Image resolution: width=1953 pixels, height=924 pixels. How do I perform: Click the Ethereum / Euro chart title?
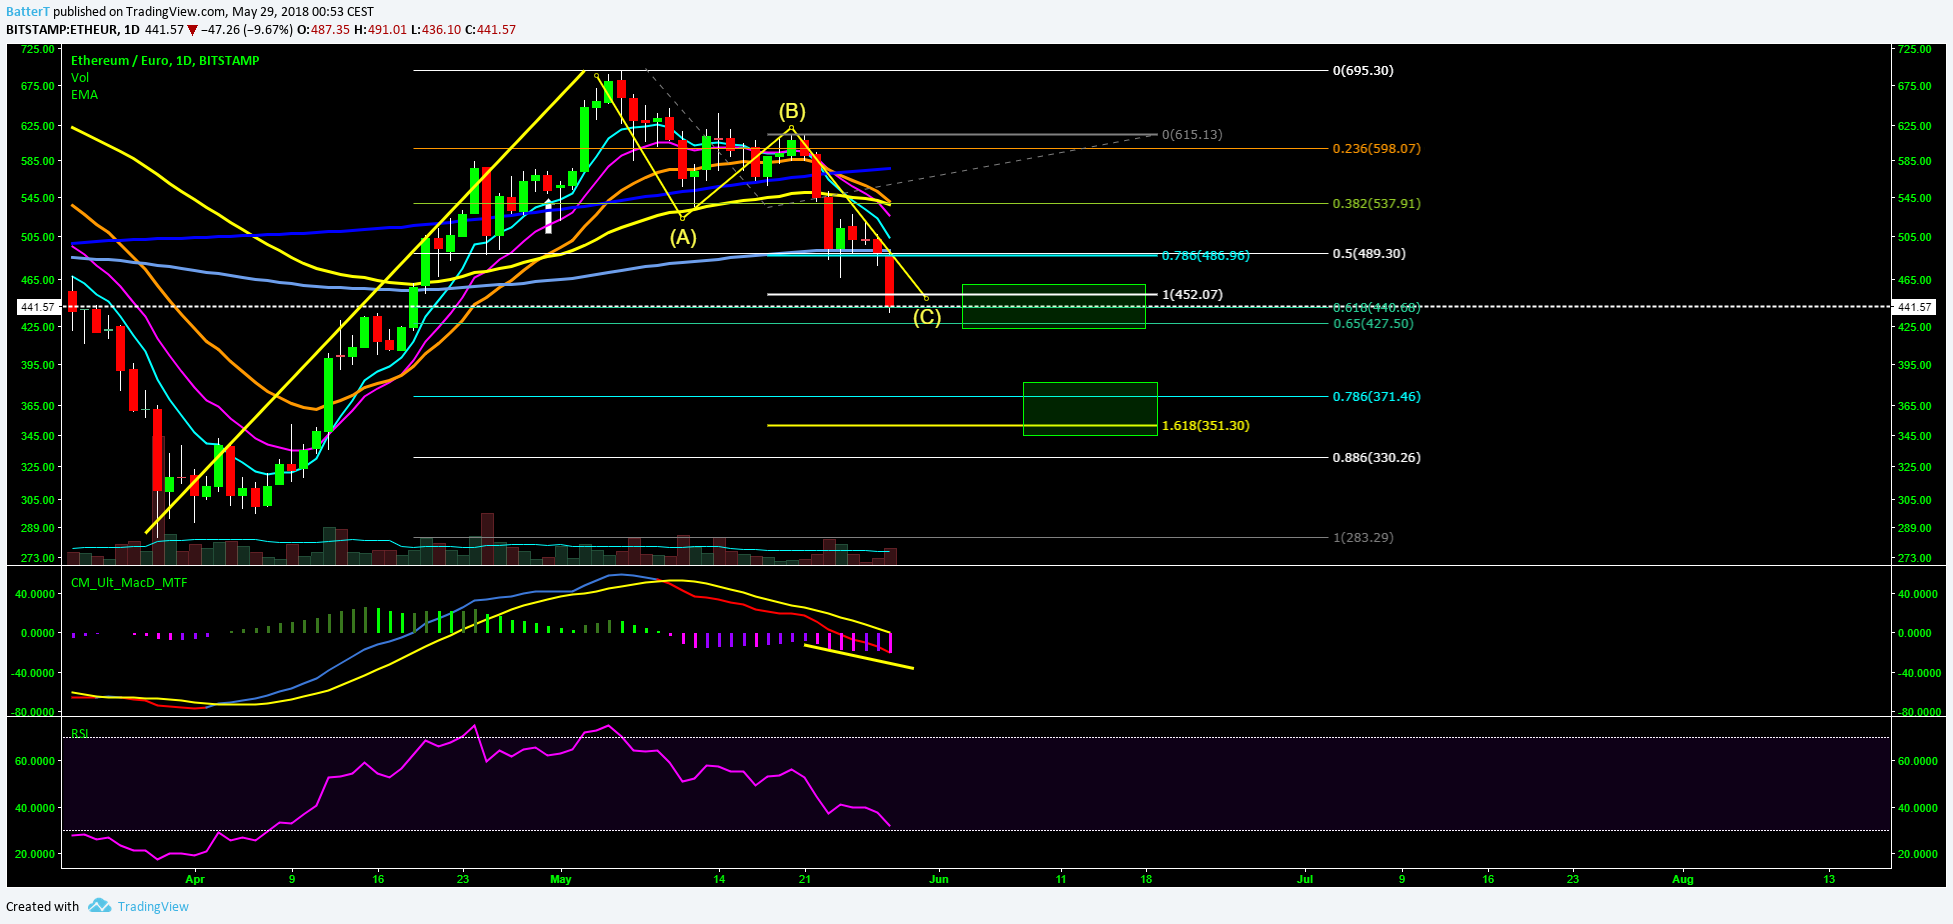(165, 61)
